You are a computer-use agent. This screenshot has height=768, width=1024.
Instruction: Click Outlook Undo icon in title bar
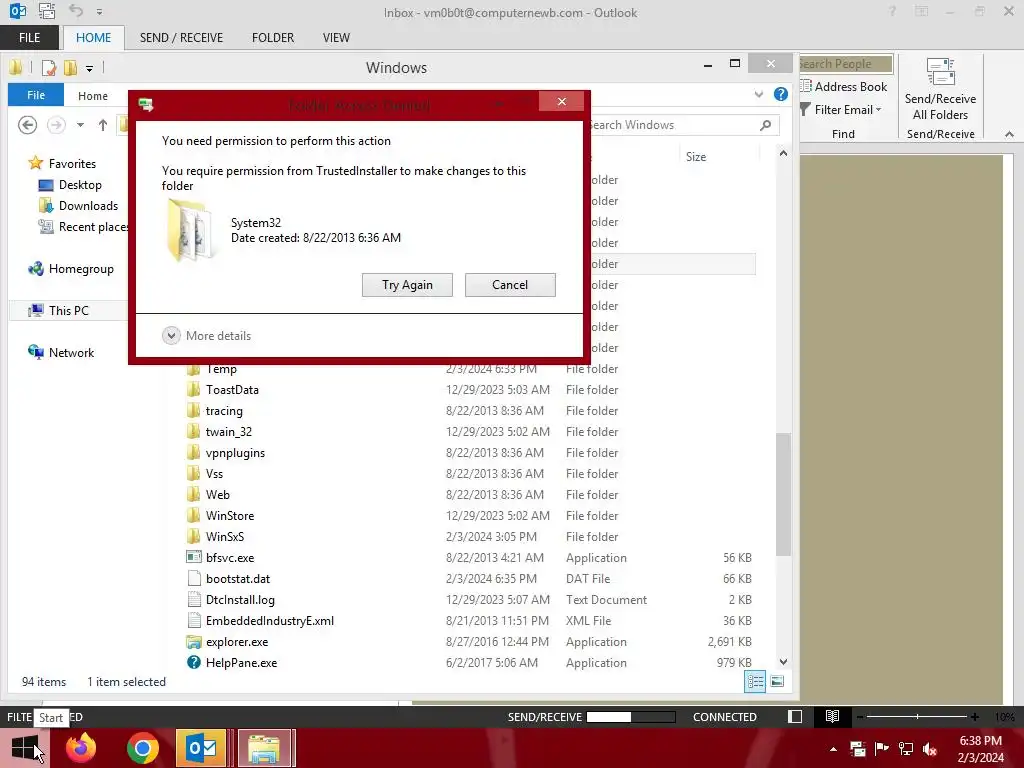click(x=76, y=11)
